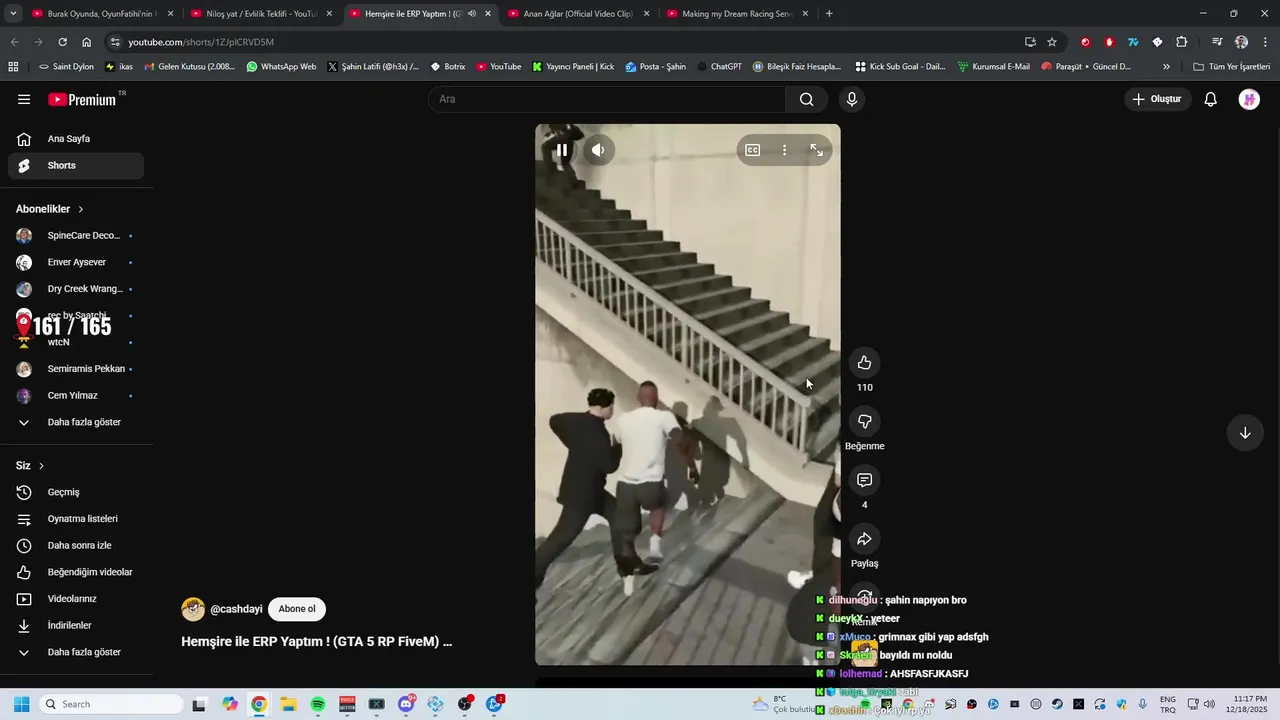This screenshot has width=1280, height=720.
Task: Click the cashdayi channel avatar
Action: point(193,609)
